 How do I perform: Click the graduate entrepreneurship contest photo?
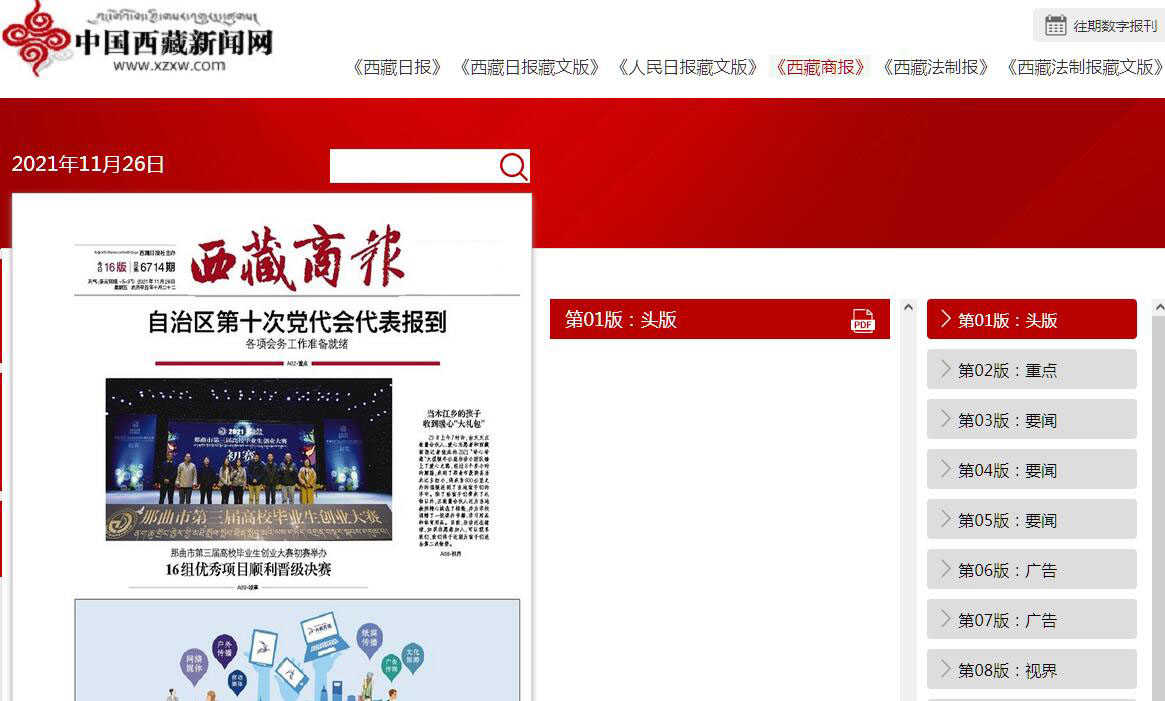coord(249,460)
